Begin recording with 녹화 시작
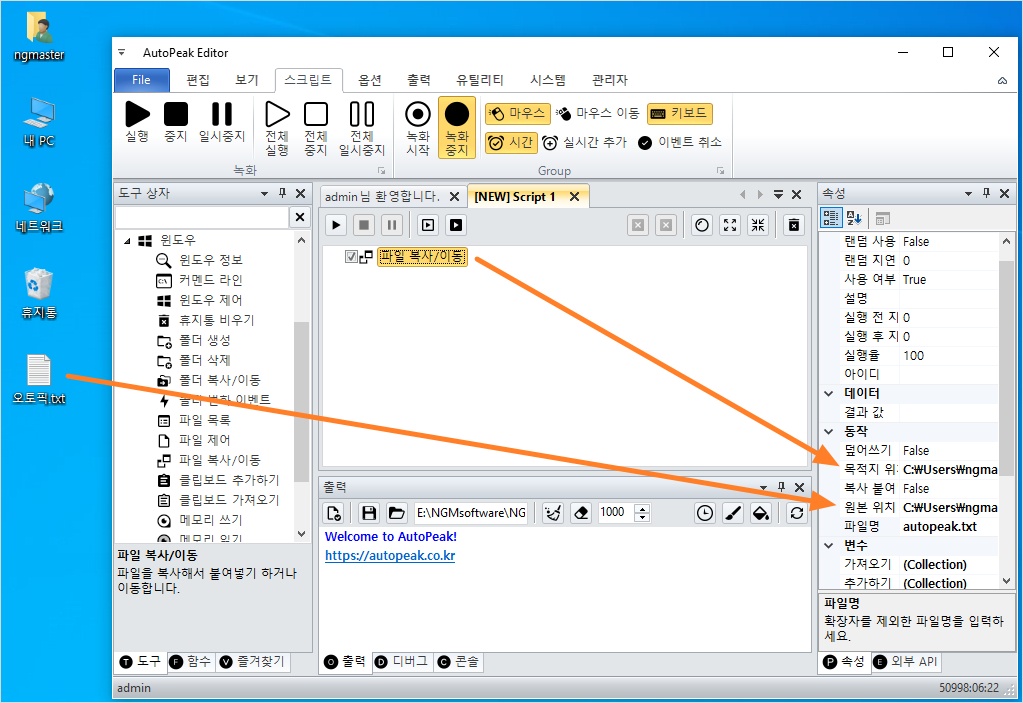 [x=418, y=128]
